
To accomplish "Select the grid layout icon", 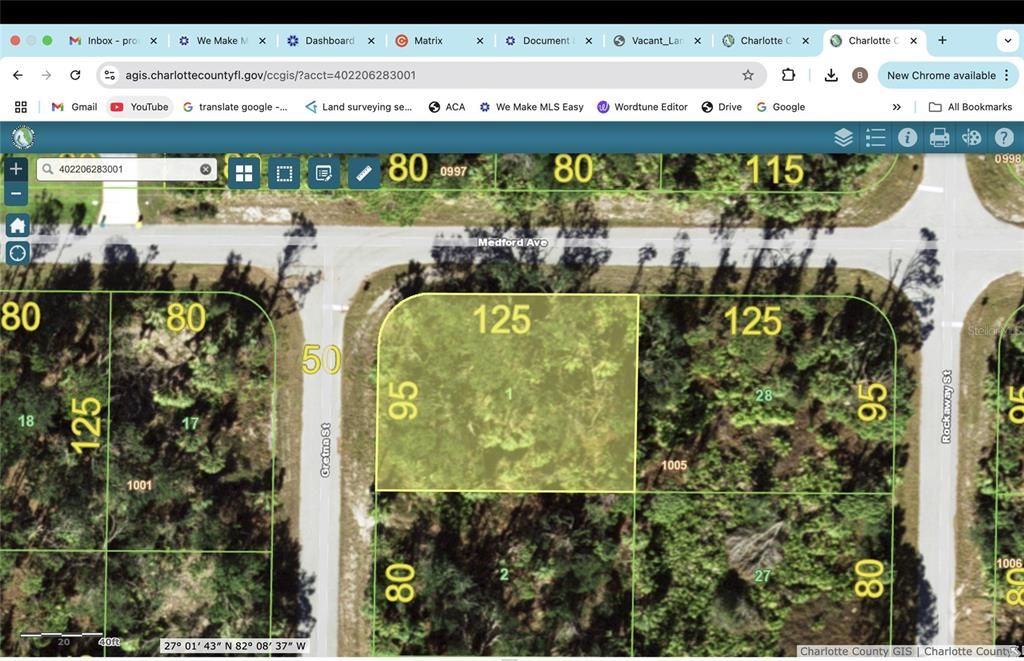I will (244, 172).
